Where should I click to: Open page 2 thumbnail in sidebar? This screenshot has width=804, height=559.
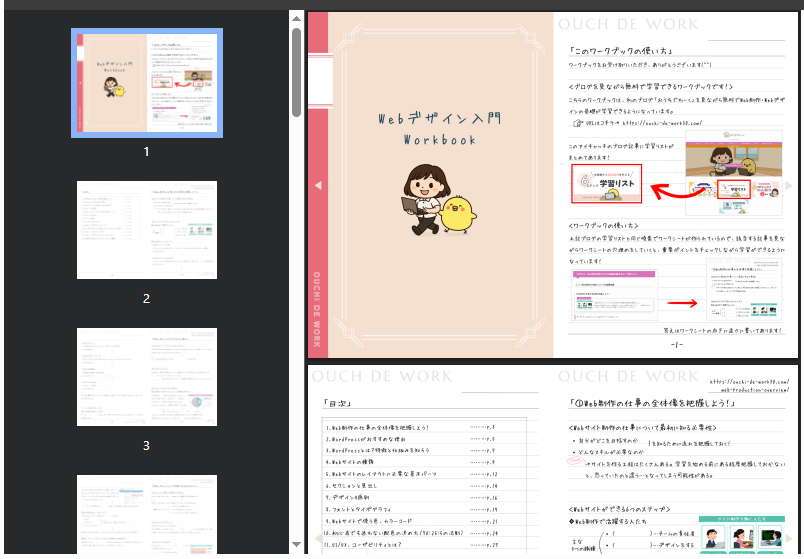(147, 230)
